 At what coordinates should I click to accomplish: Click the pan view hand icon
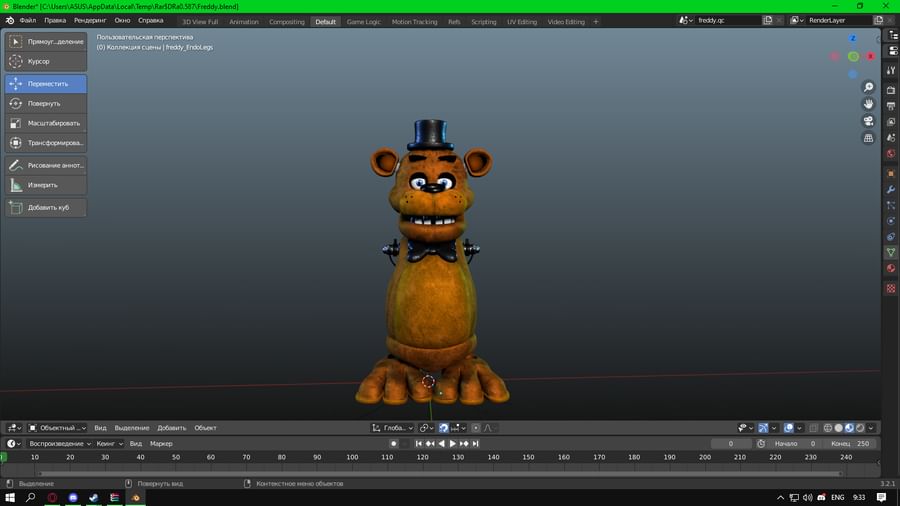tap(868, 104)
